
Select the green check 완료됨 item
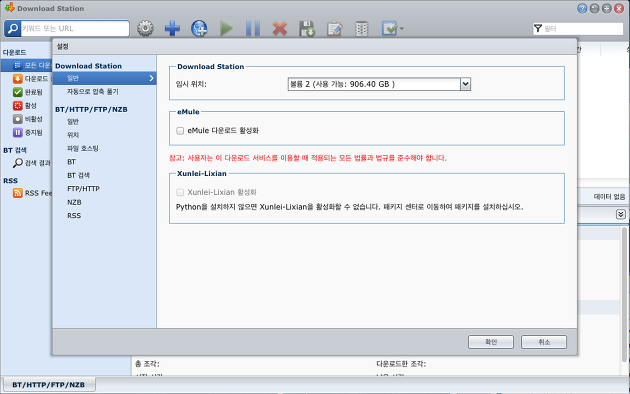[x=27, y=92]
